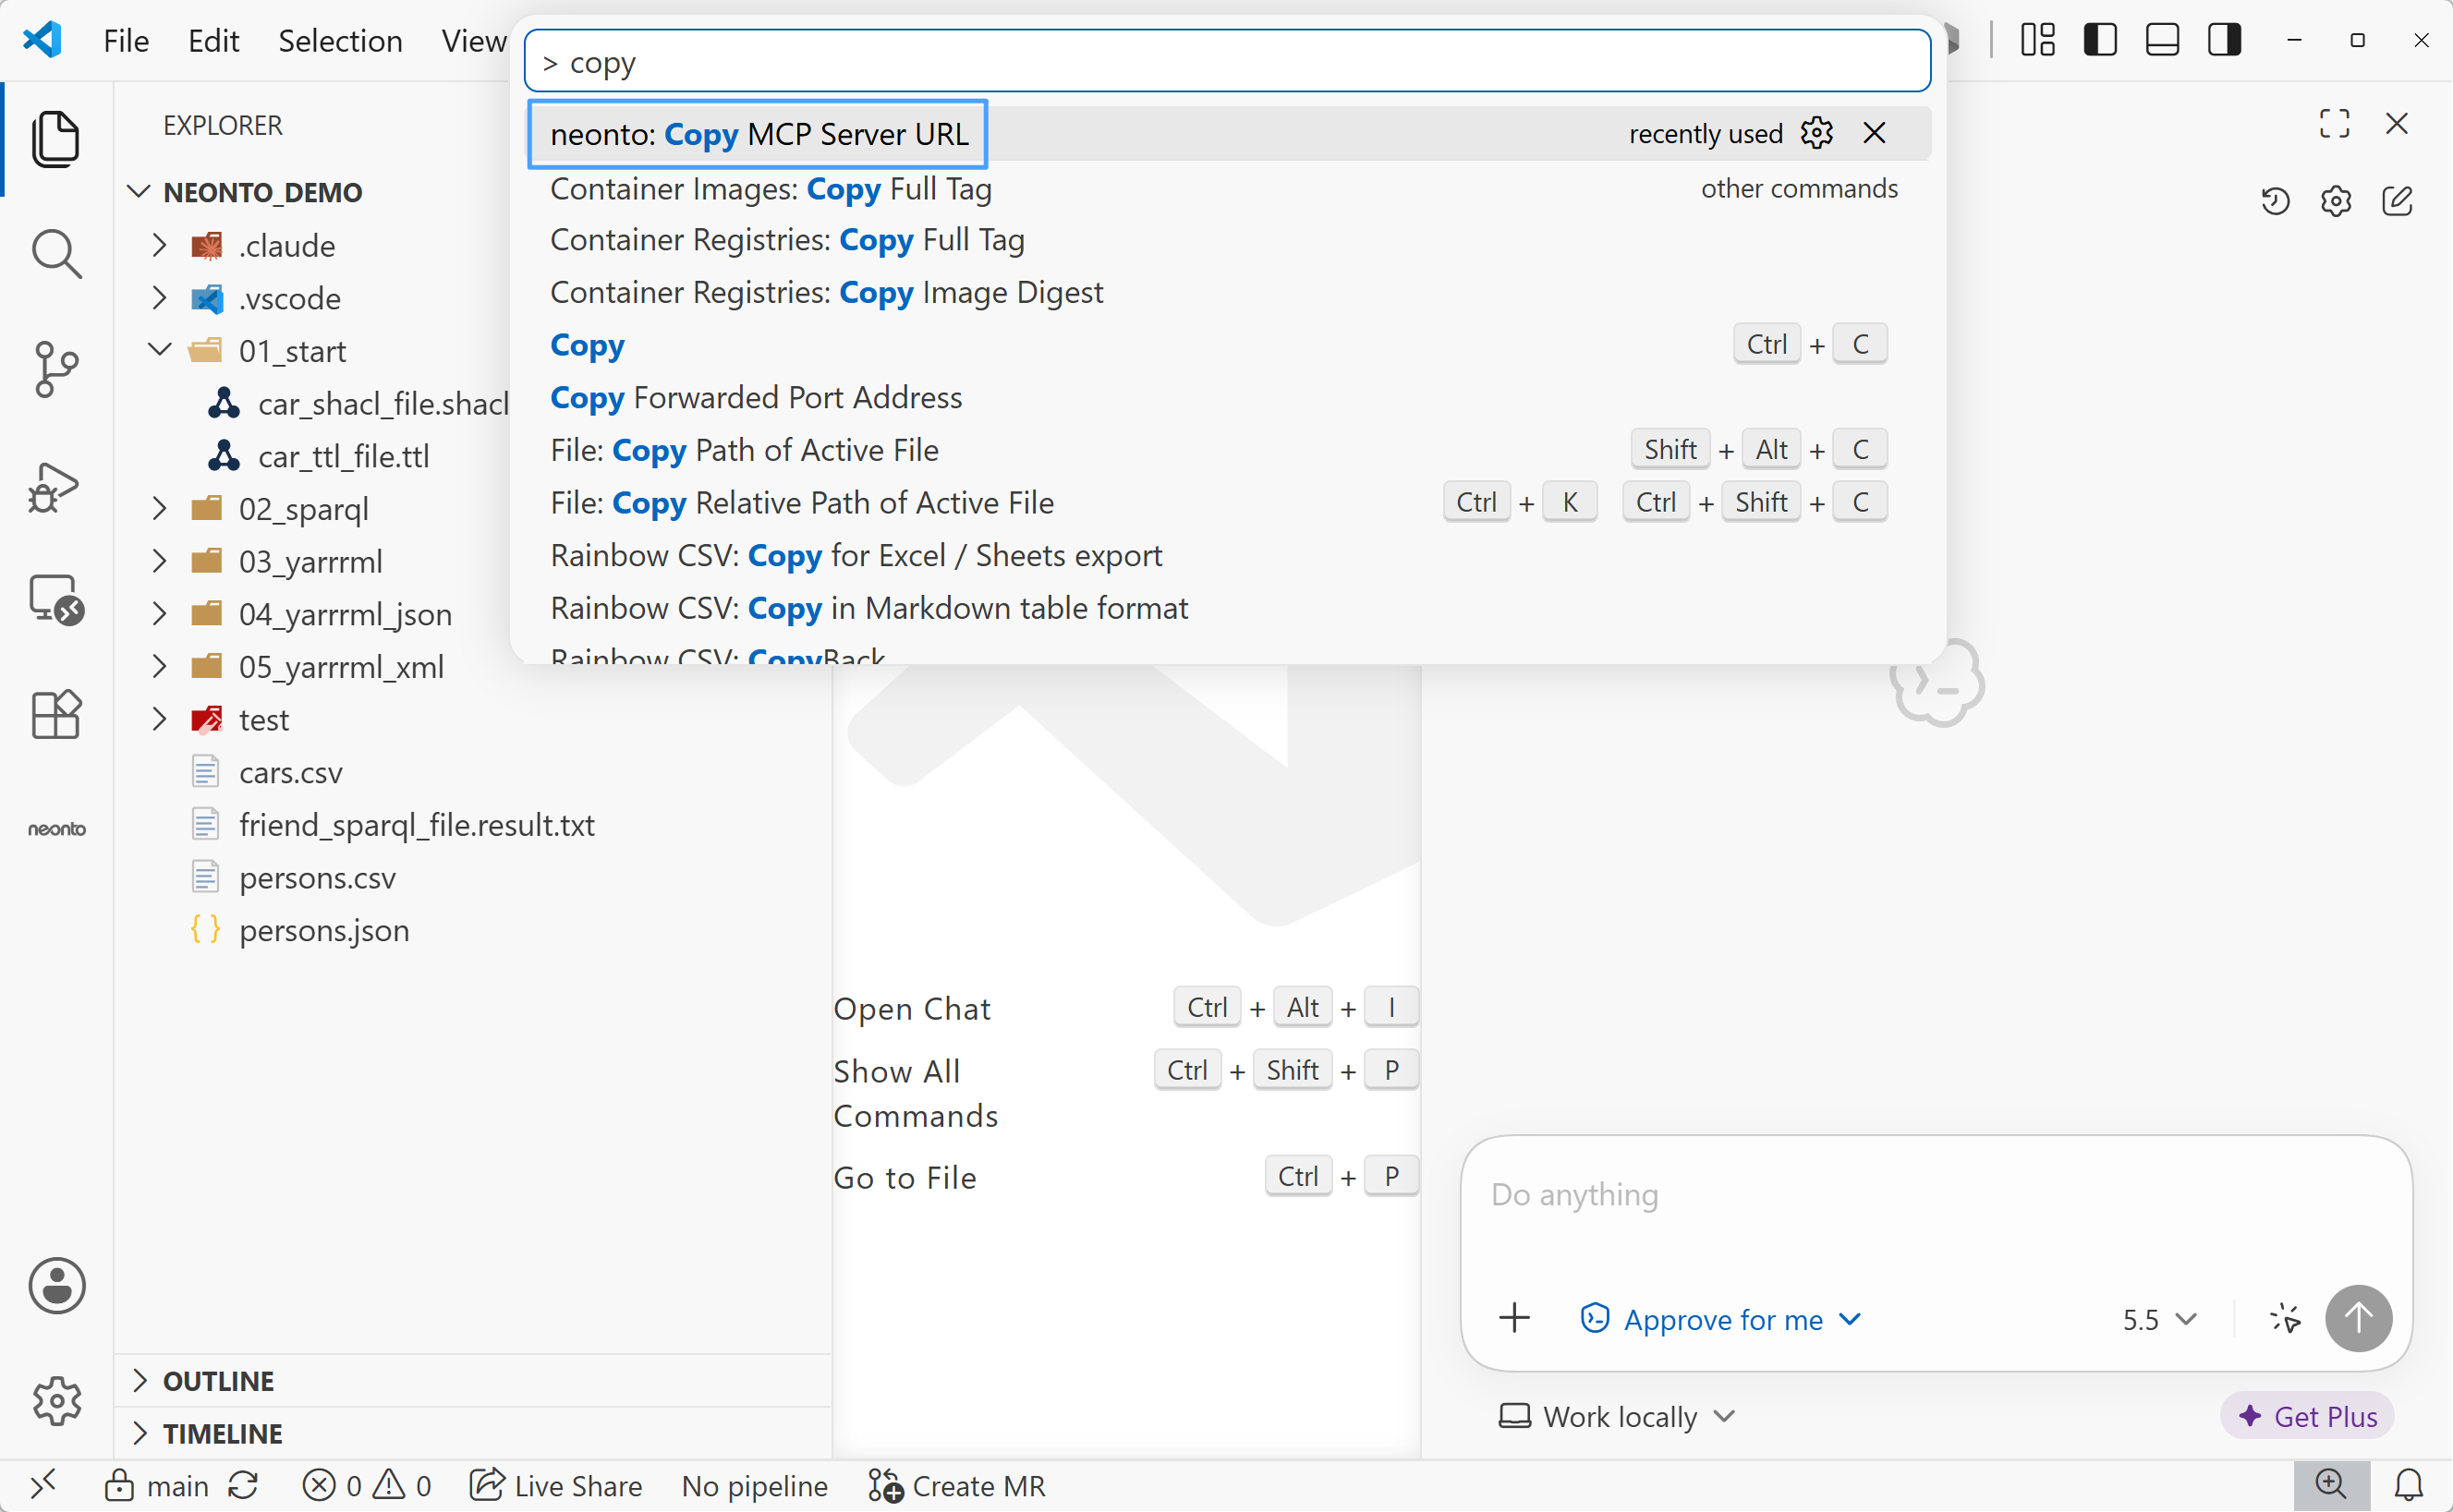Click Get Plus button
Screen dimensions: 2453x1512
click(x=2307, y=1416)
